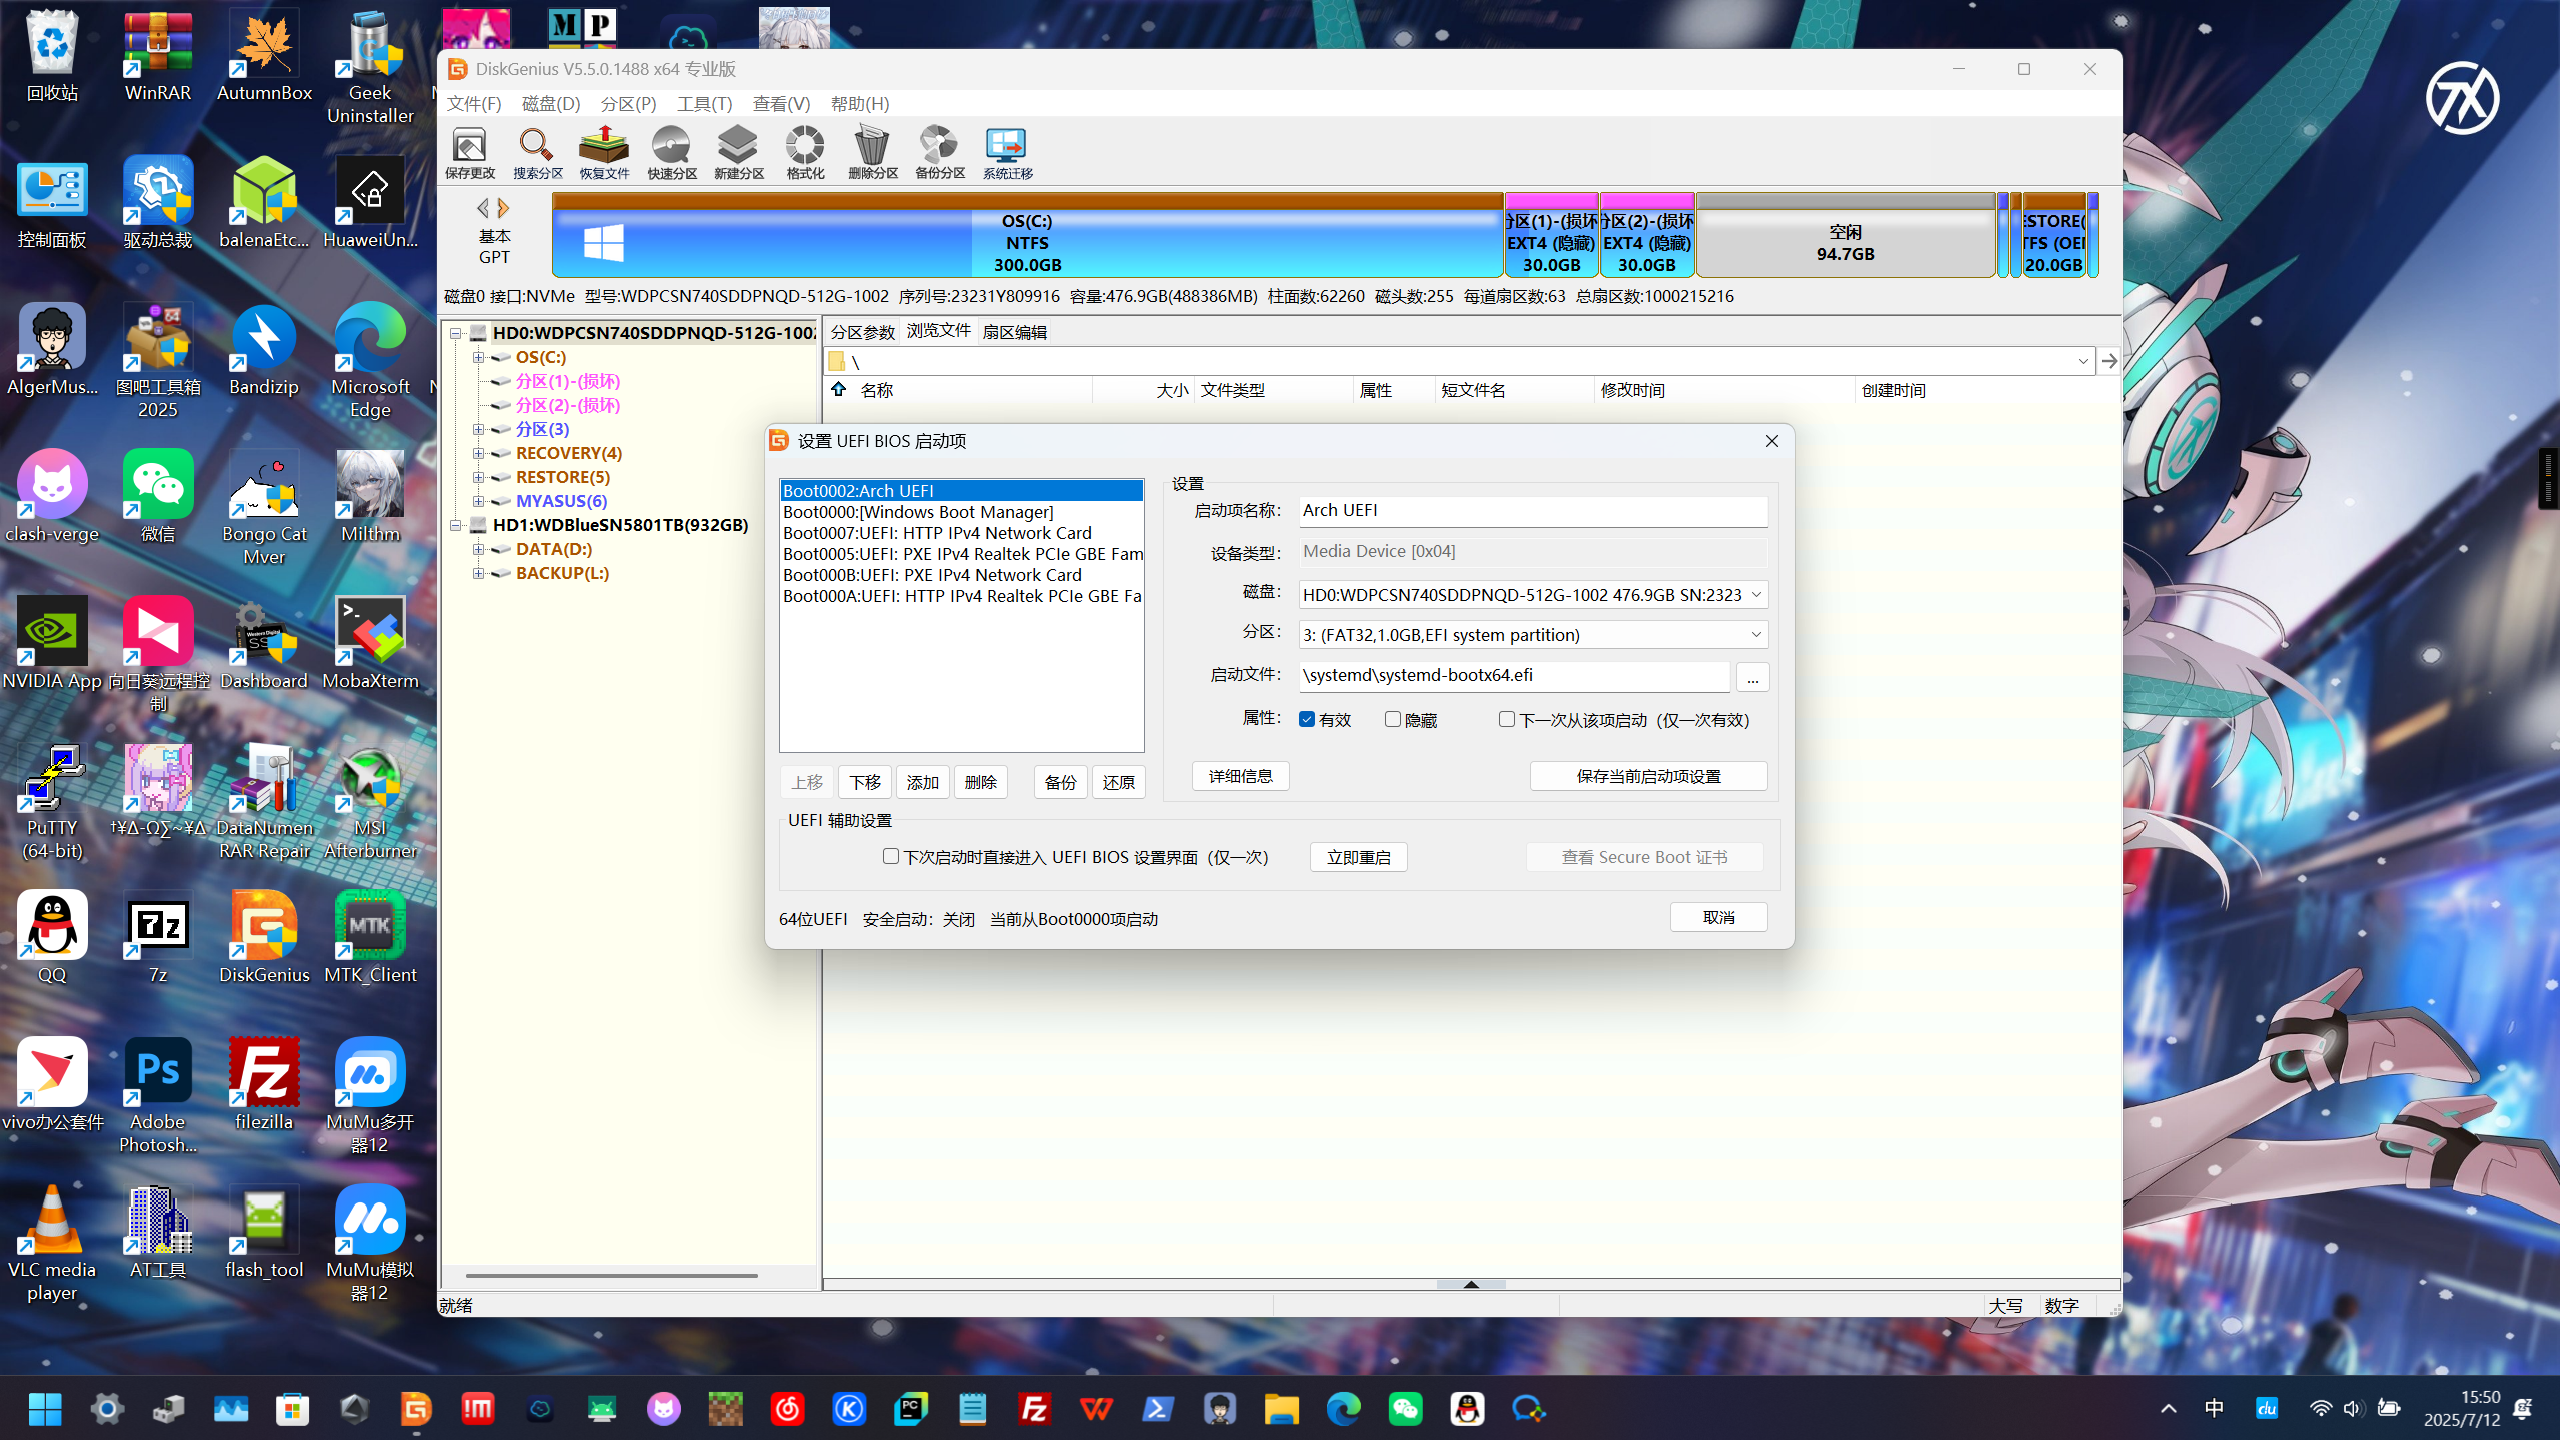Click the New Partition (新建分区) icon
Viewport: 2560px width, 1440px height.
coord(738,152)
